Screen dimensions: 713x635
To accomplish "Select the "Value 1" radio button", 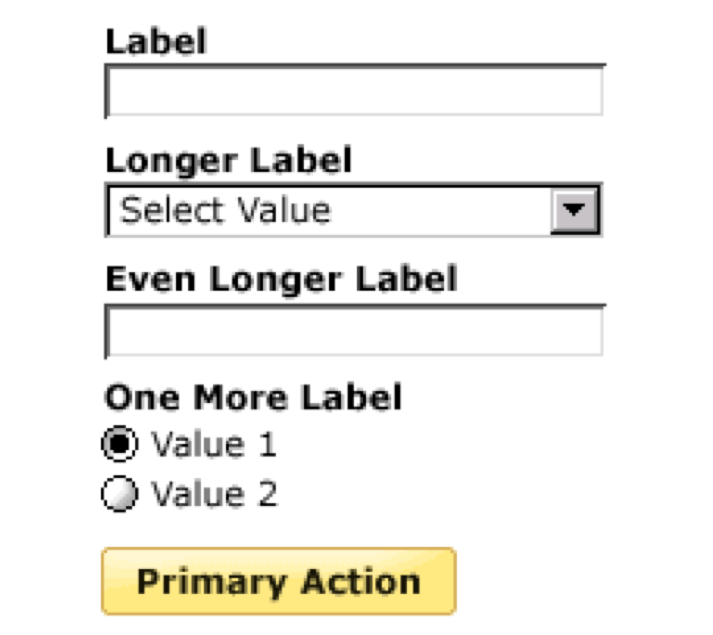I will [120, 446].
